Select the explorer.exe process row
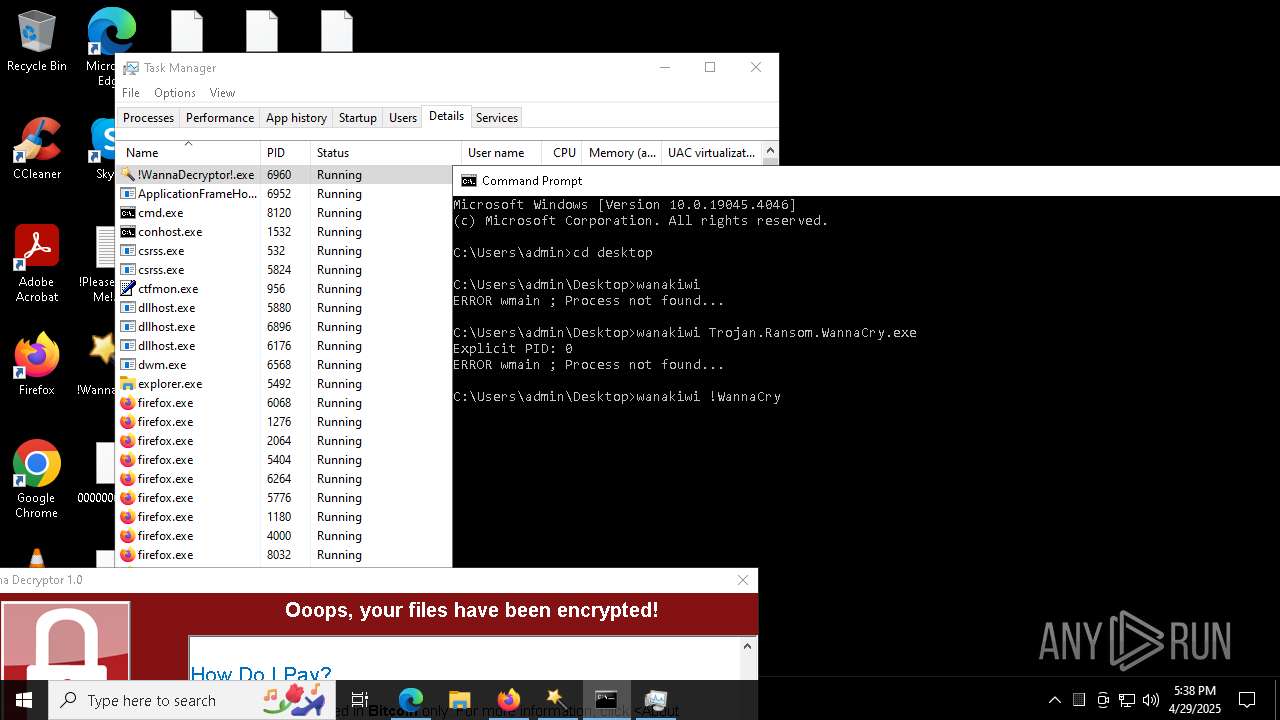The height and width of the screenshot is (720, 1280). (284, 384)
